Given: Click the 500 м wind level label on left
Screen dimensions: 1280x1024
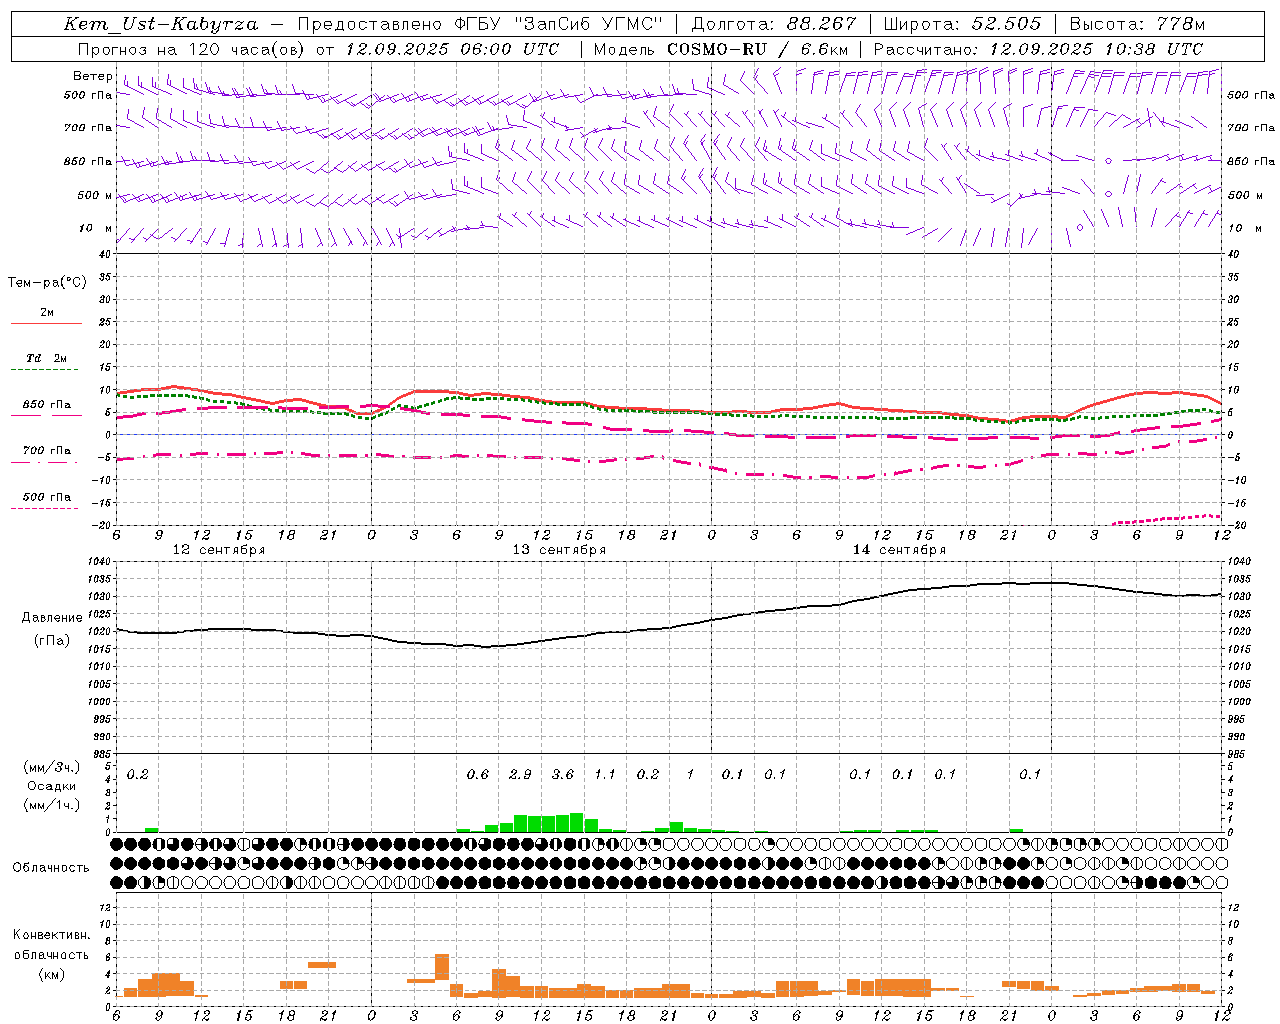Looking at the screenshot, I should (x=95, y=195).
